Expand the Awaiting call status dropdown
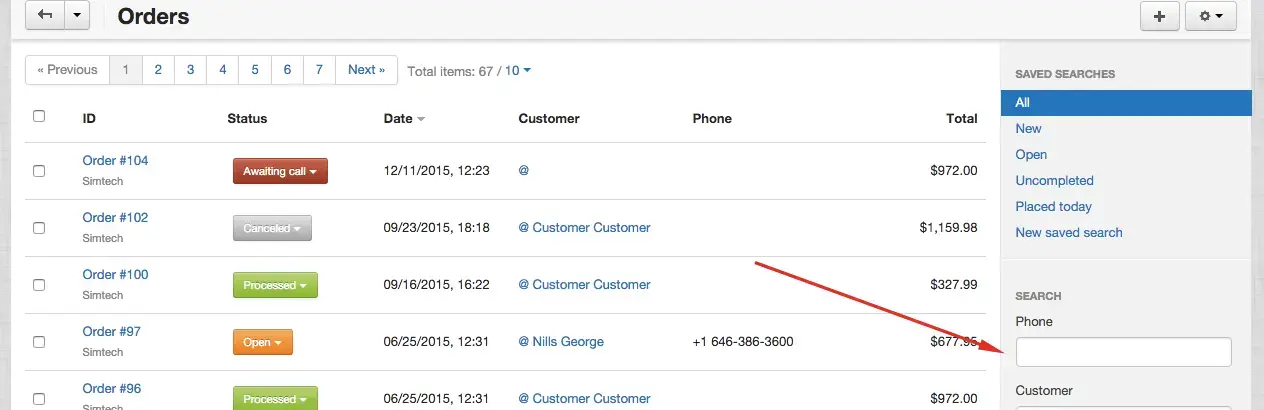The height and width of the screenshot is (410, 1264). coord(280,171)
